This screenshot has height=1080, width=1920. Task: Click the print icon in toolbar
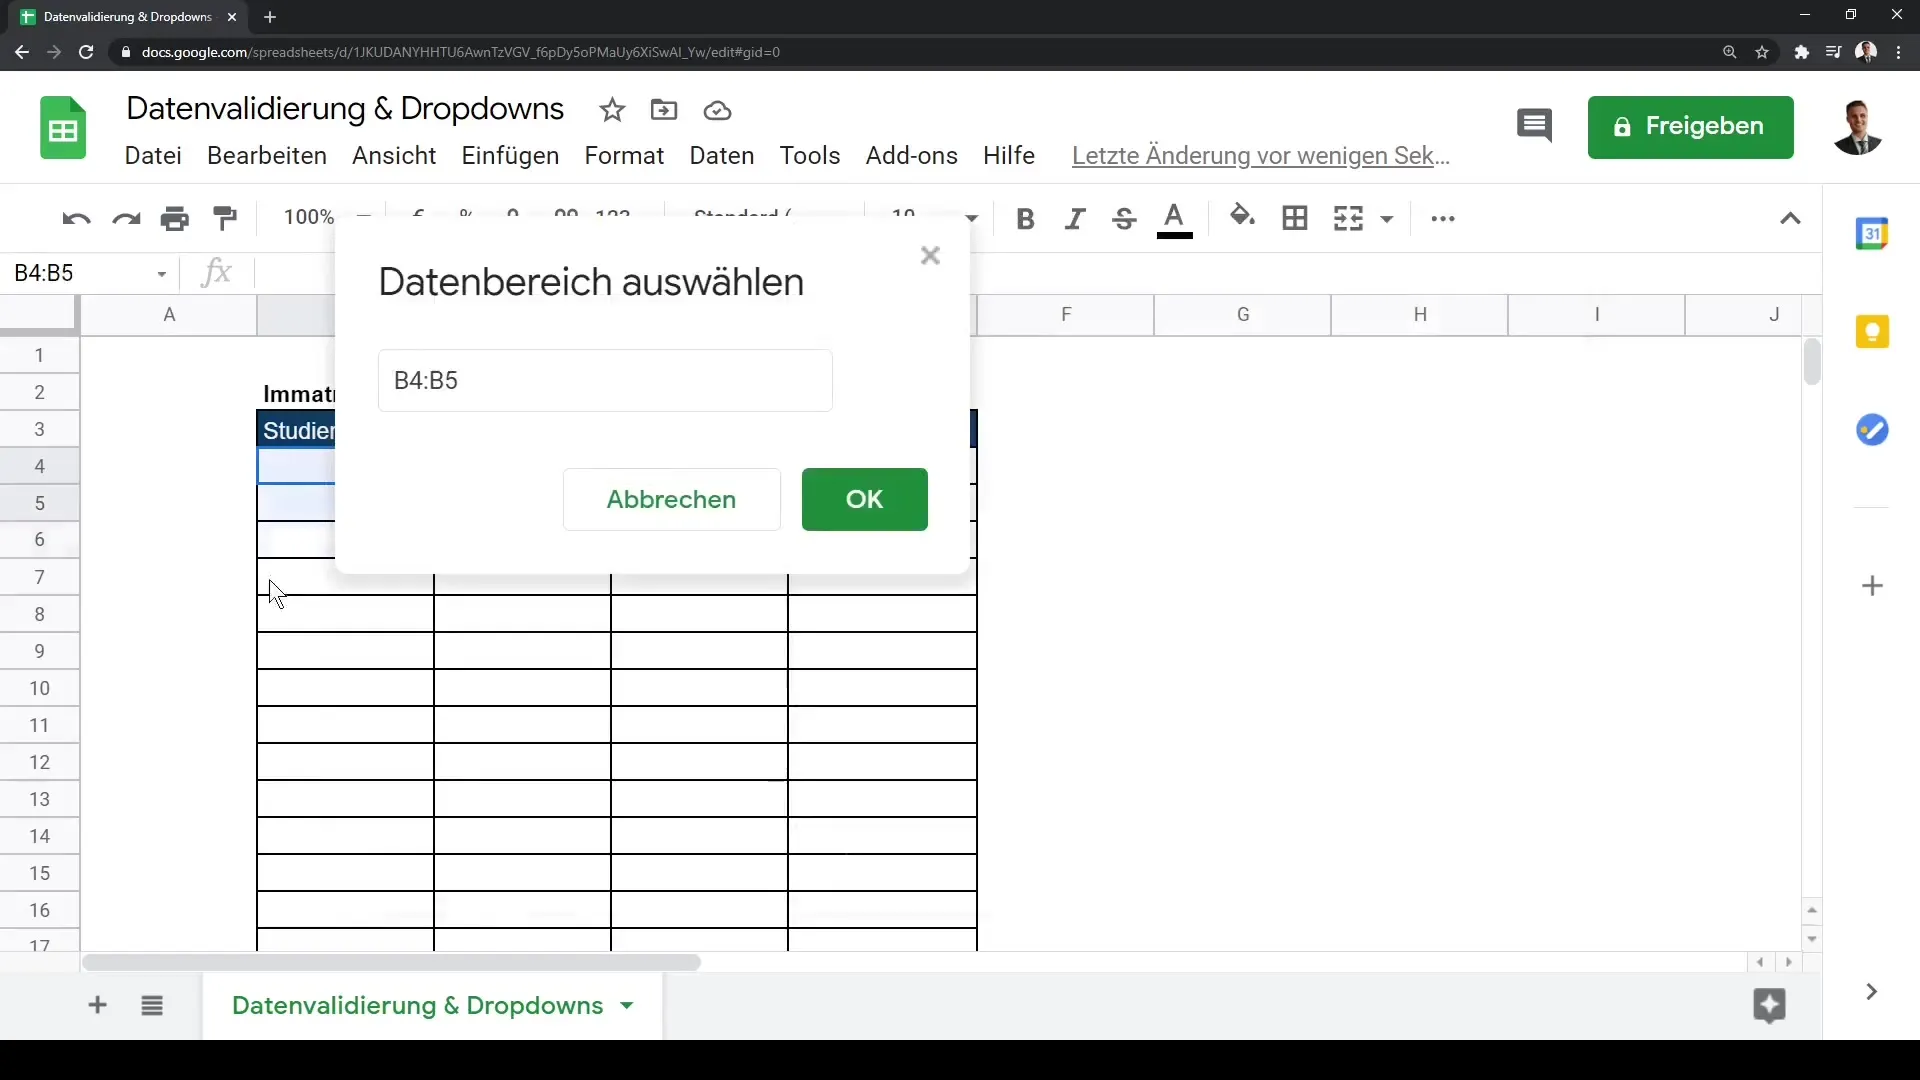[175, 218]
